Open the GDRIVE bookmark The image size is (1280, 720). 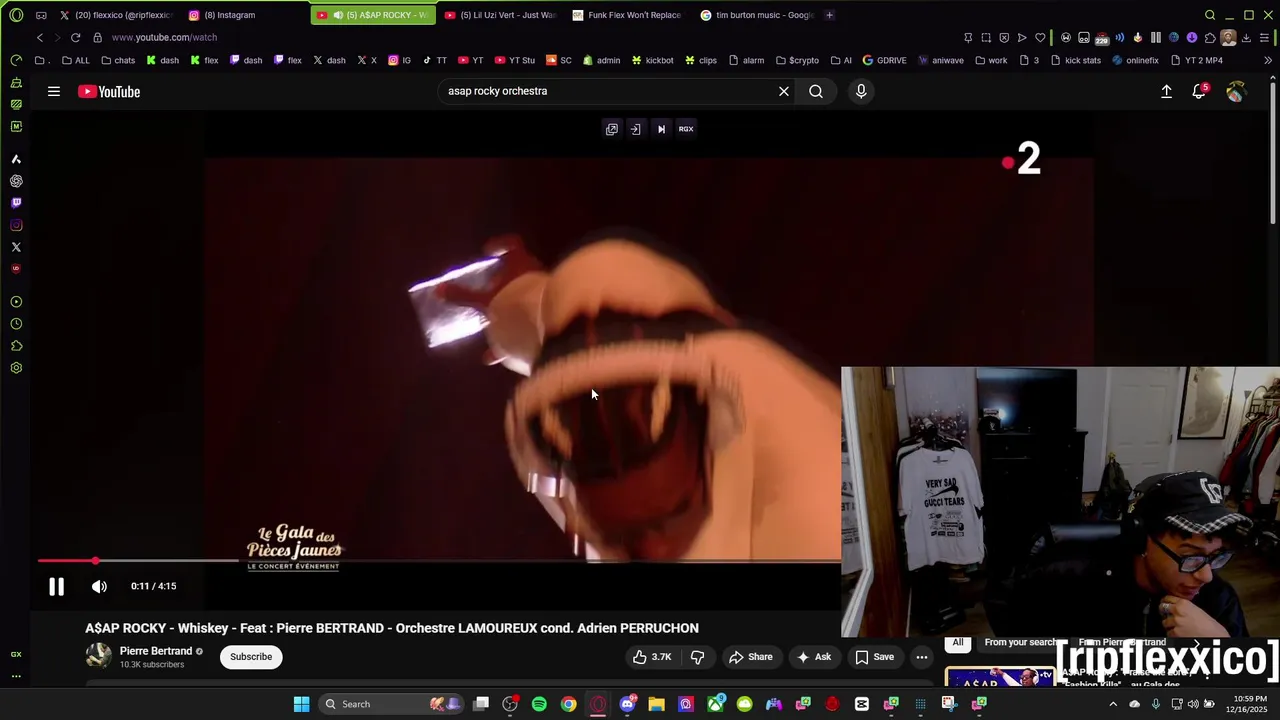[x=884, y=60]
